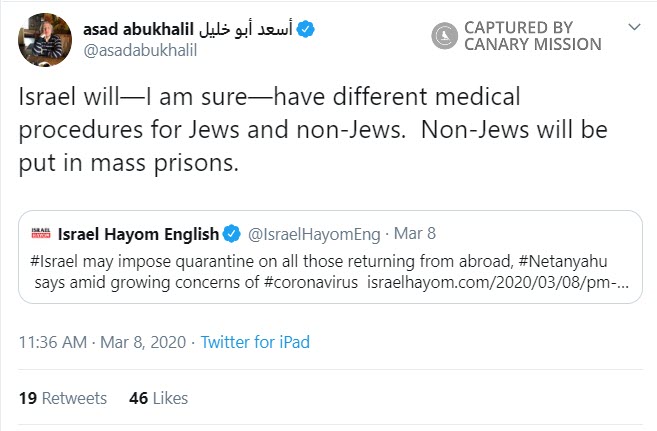The height and width of the screenshot is (431, 657).
Task: Open the Israel Hayom English account name
Action: pyautogui.click(x=140, y=236)
